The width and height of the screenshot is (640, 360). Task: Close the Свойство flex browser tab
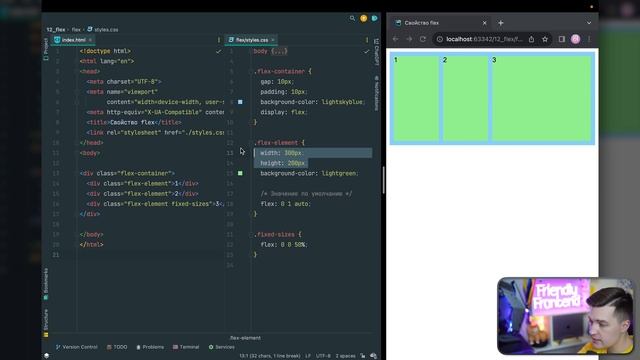point(484,23)
